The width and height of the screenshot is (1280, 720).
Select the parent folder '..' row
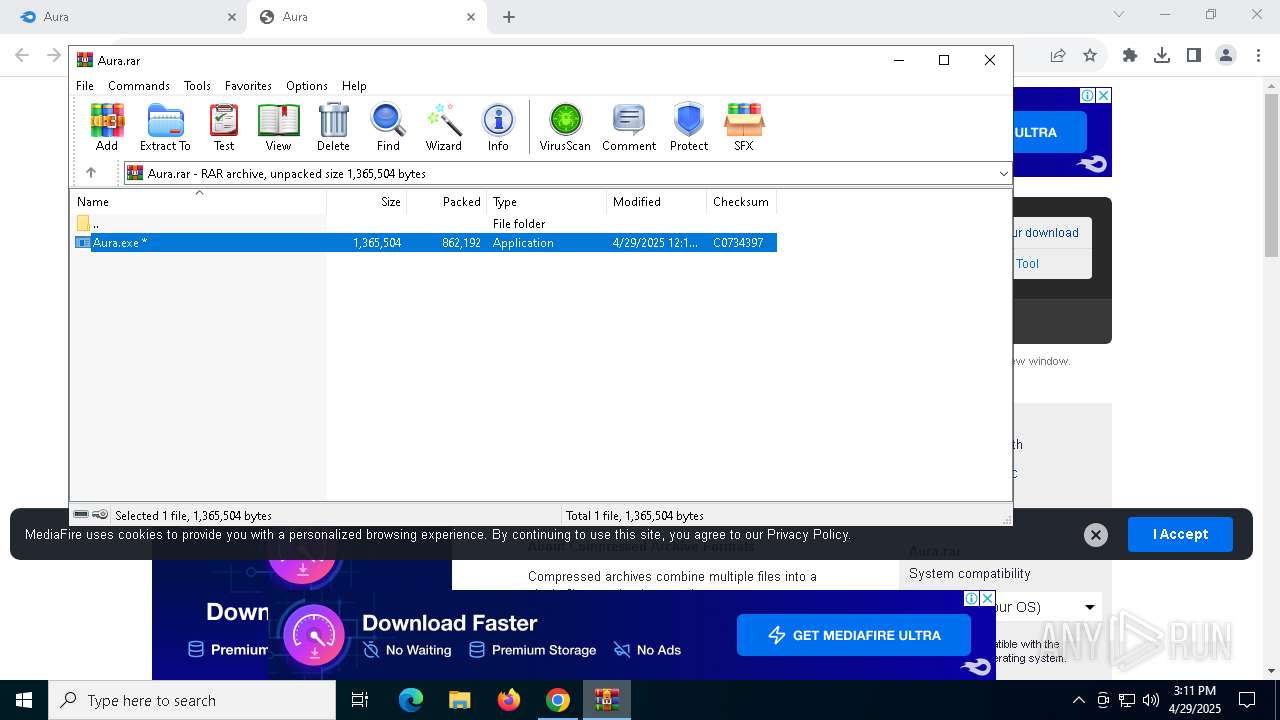coord(424,224)
